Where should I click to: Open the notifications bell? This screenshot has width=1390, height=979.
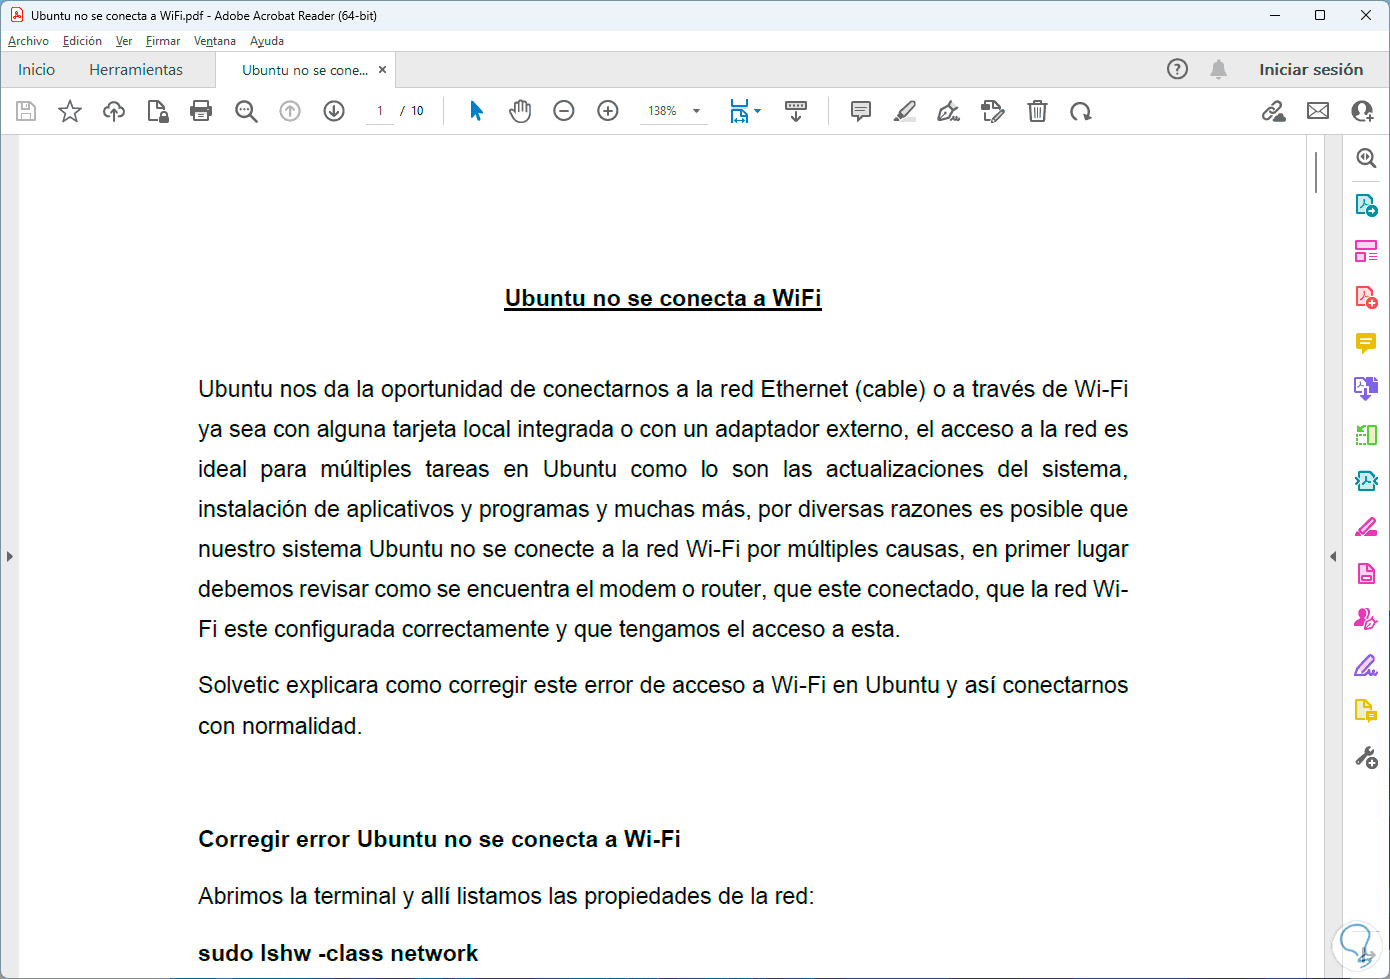point(1218,69)
